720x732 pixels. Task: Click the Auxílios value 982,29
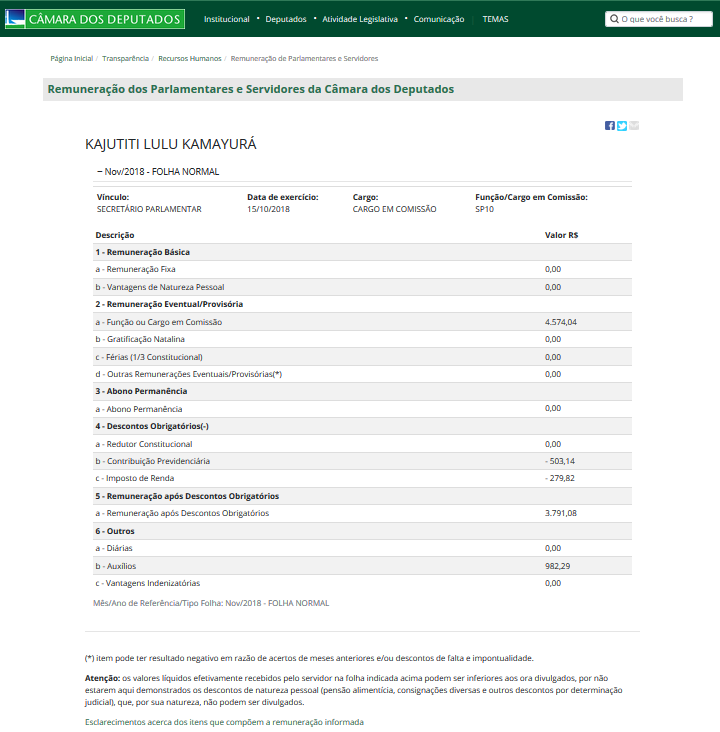(560, 565)
